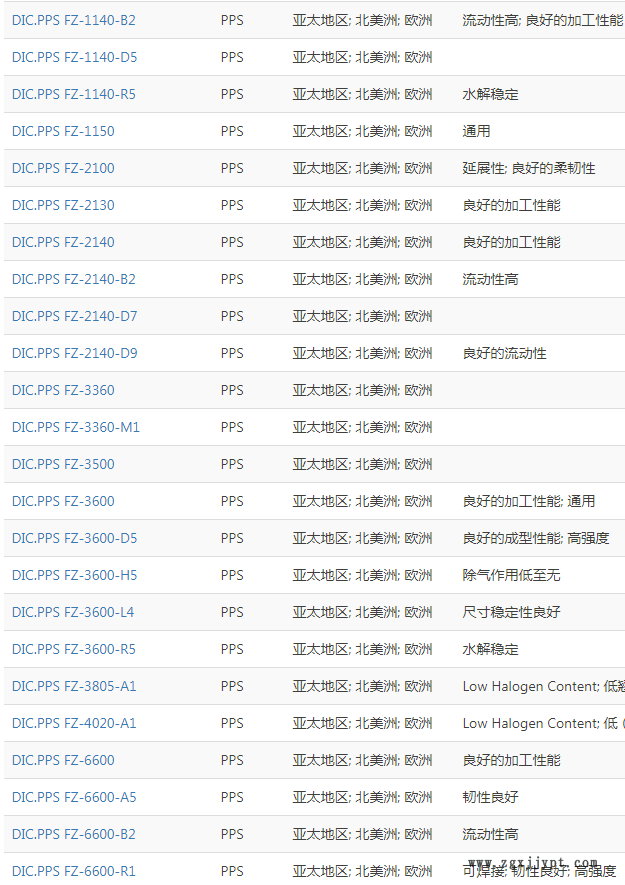Open the DIC.PPS FZ-3360-M1 link
The width and height of the screenshot is (625, 885).
pyautogui.click(x=76, y=427)
